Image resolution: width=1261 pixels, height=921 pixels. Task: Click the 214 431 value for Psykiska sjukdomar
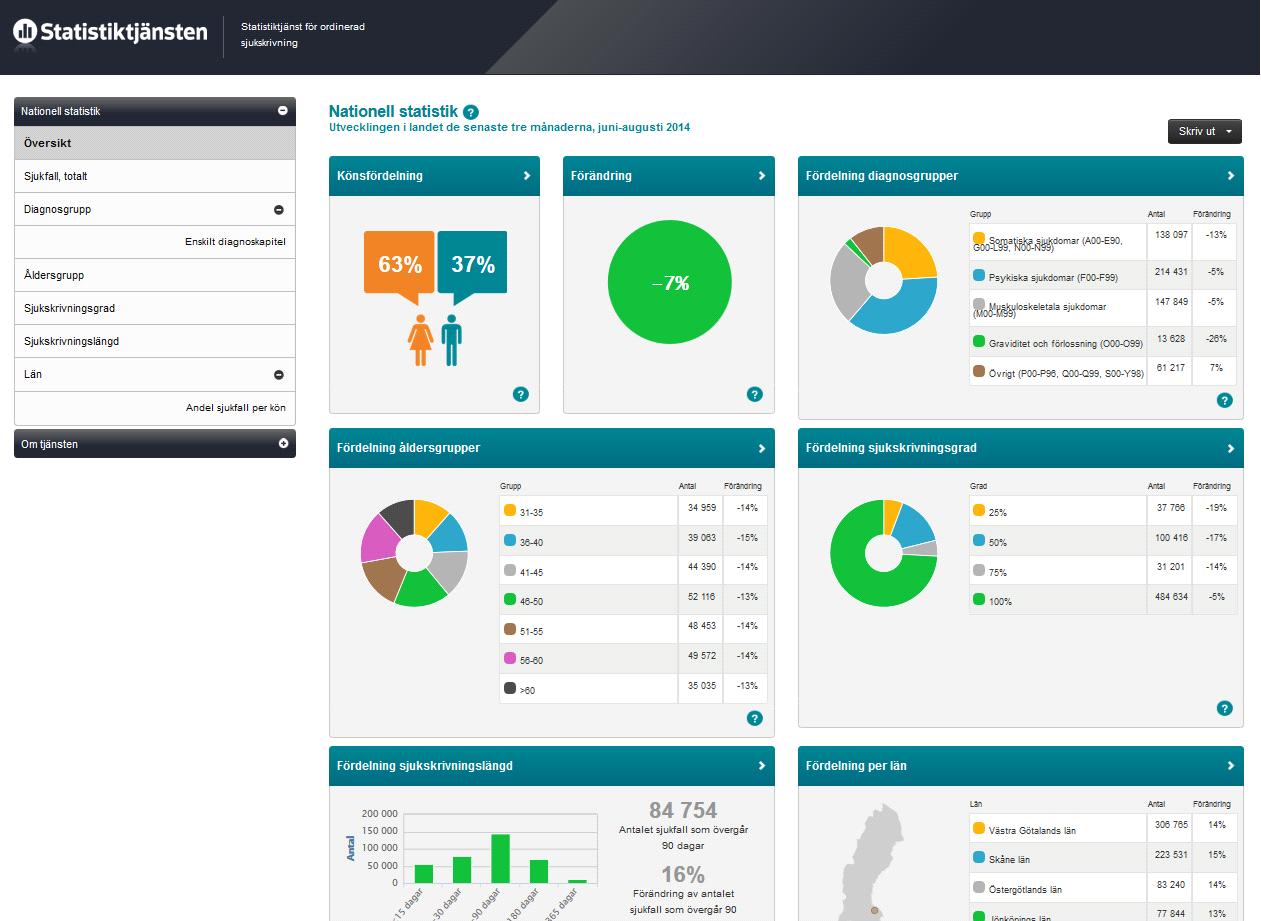pyautogui.click(x=1170, y=272)
